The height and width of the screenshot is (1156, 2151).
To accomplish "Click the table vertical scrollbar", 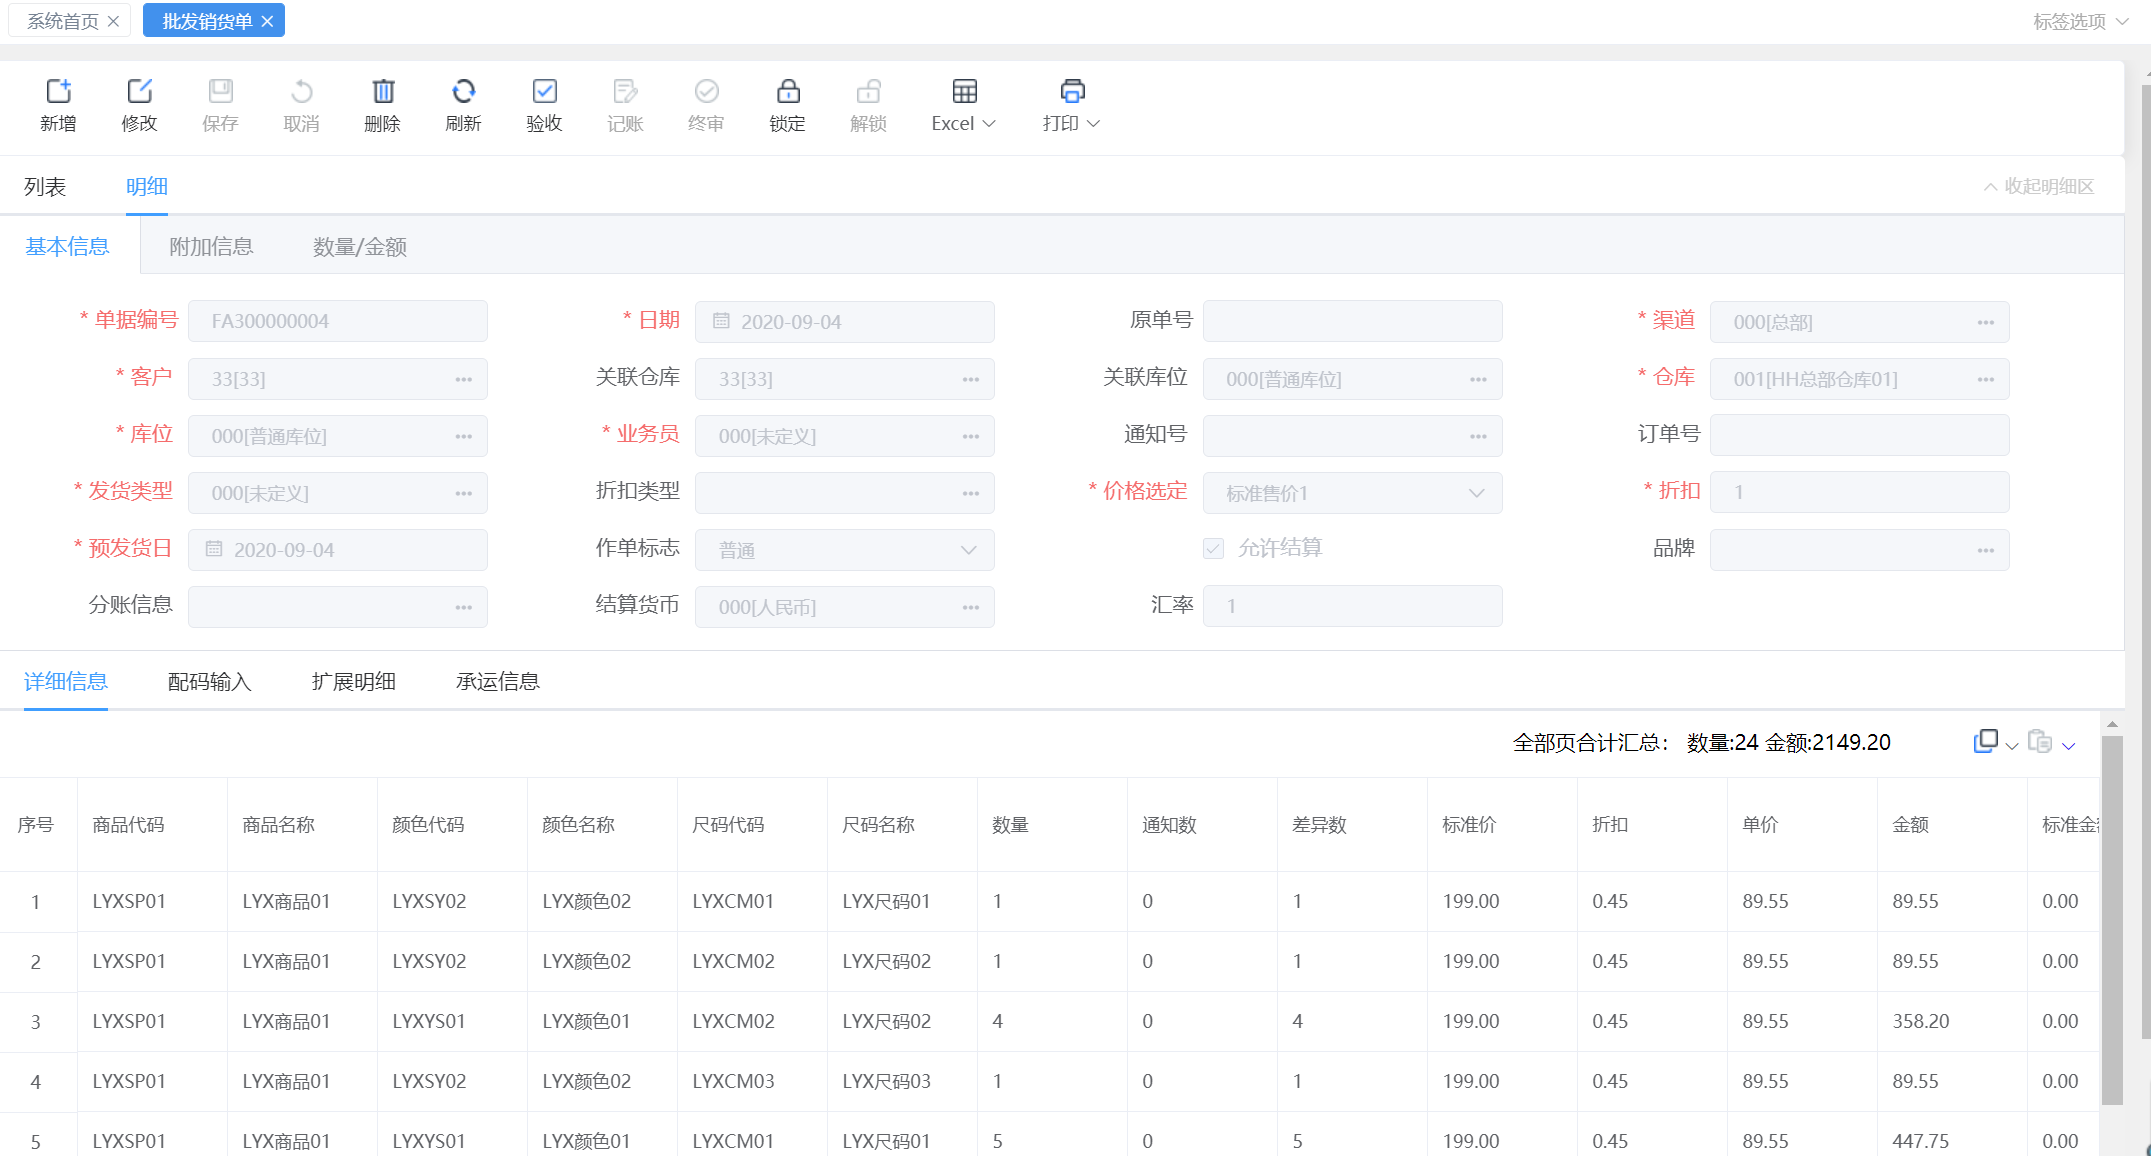I will click(x=2112, y=920).
